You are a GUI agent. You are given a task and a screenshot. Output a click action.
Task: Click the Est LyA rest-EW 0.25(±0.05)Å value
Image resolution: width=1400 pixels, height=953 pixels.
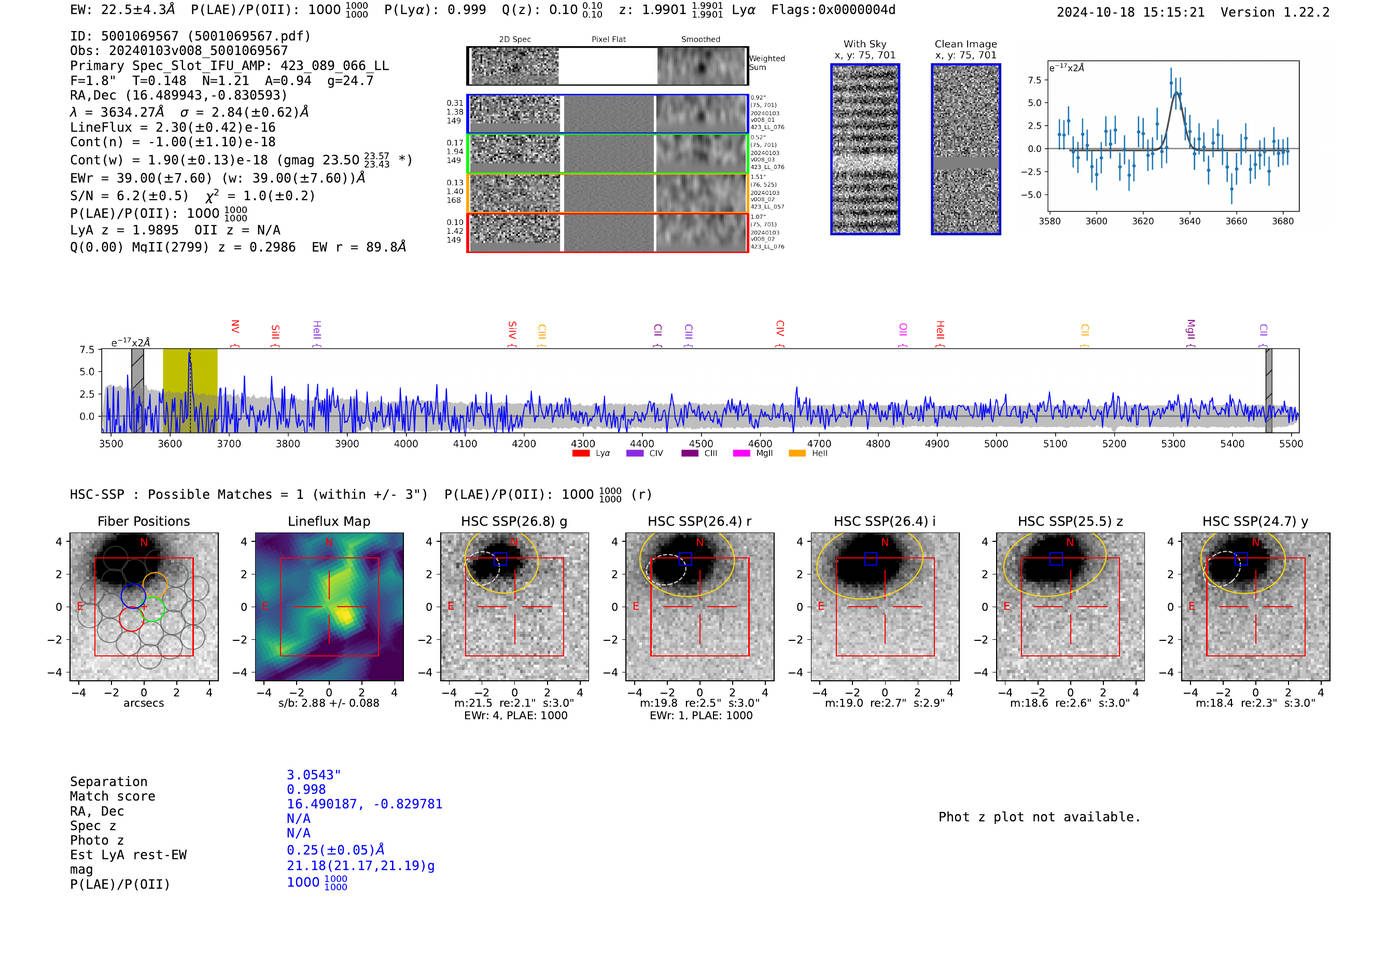coord(335,850)
